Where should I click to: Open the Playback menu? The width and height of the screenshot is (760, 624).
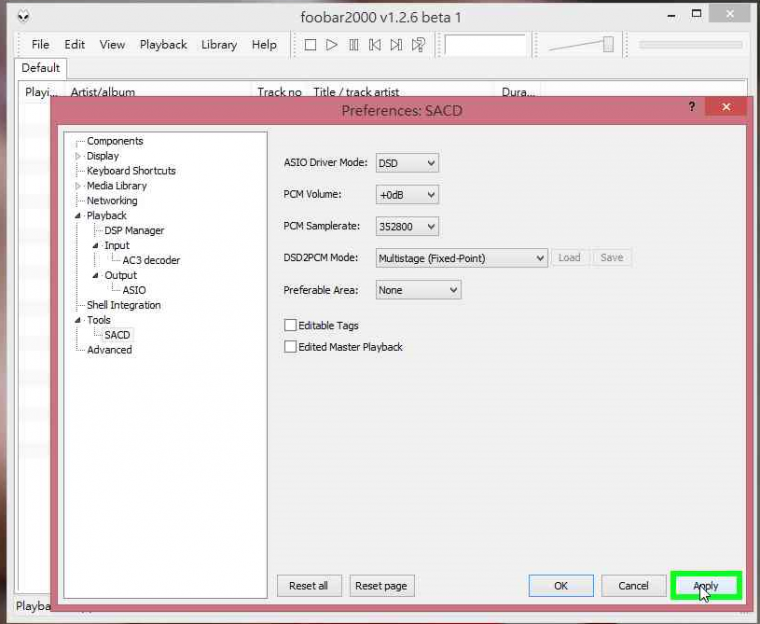pyautogui.click(x=163, y=45)
